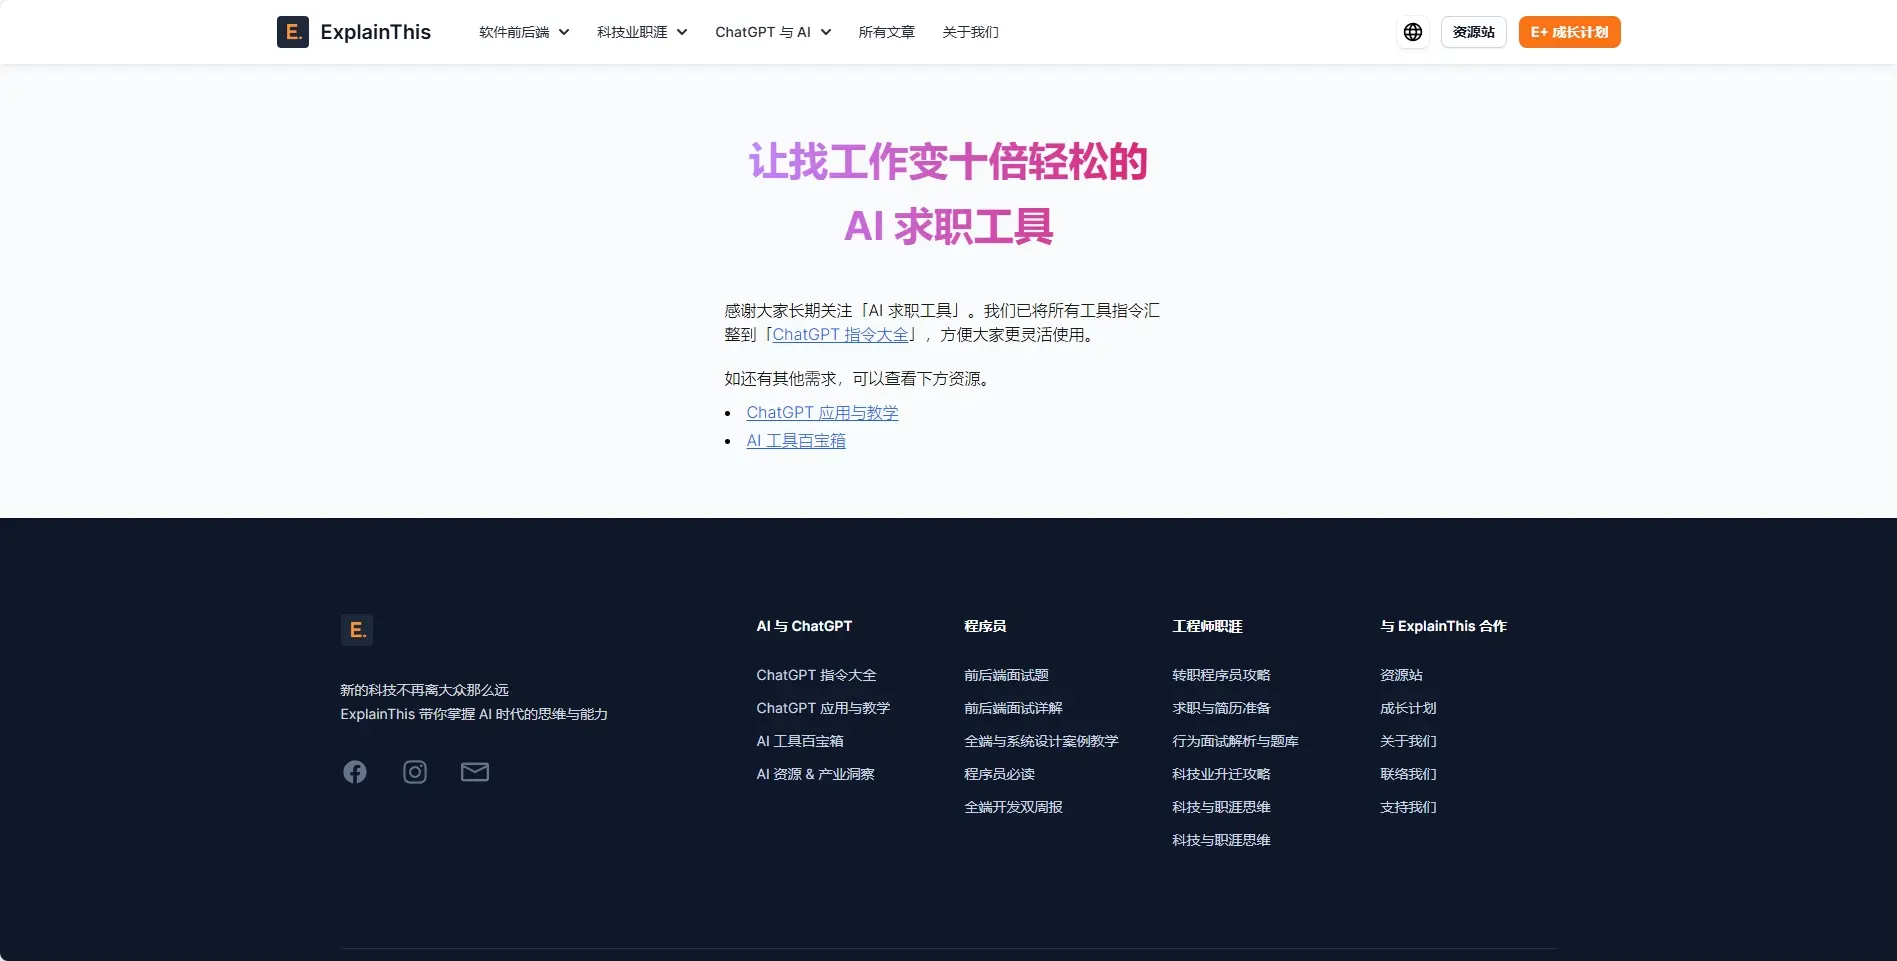Click the orange E+ 成长计划 button

(x=1569, y=32)
